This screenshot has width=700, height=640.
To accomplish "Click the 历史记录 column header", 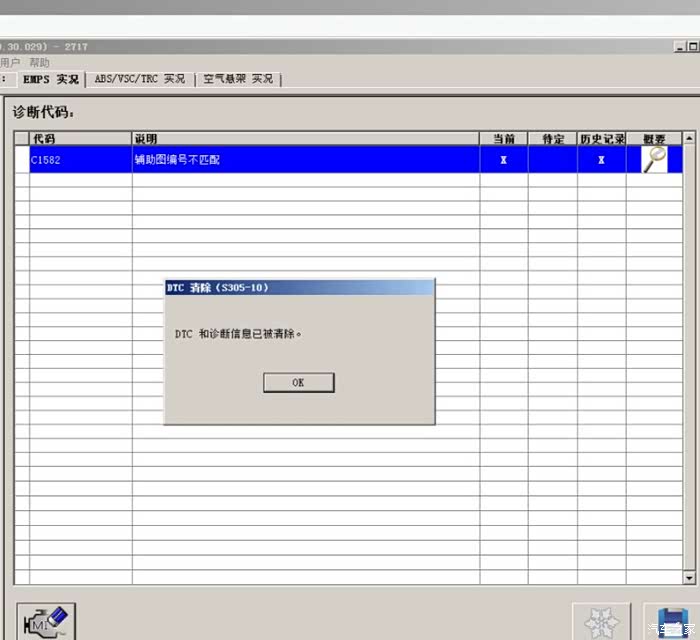I will 602,139.
